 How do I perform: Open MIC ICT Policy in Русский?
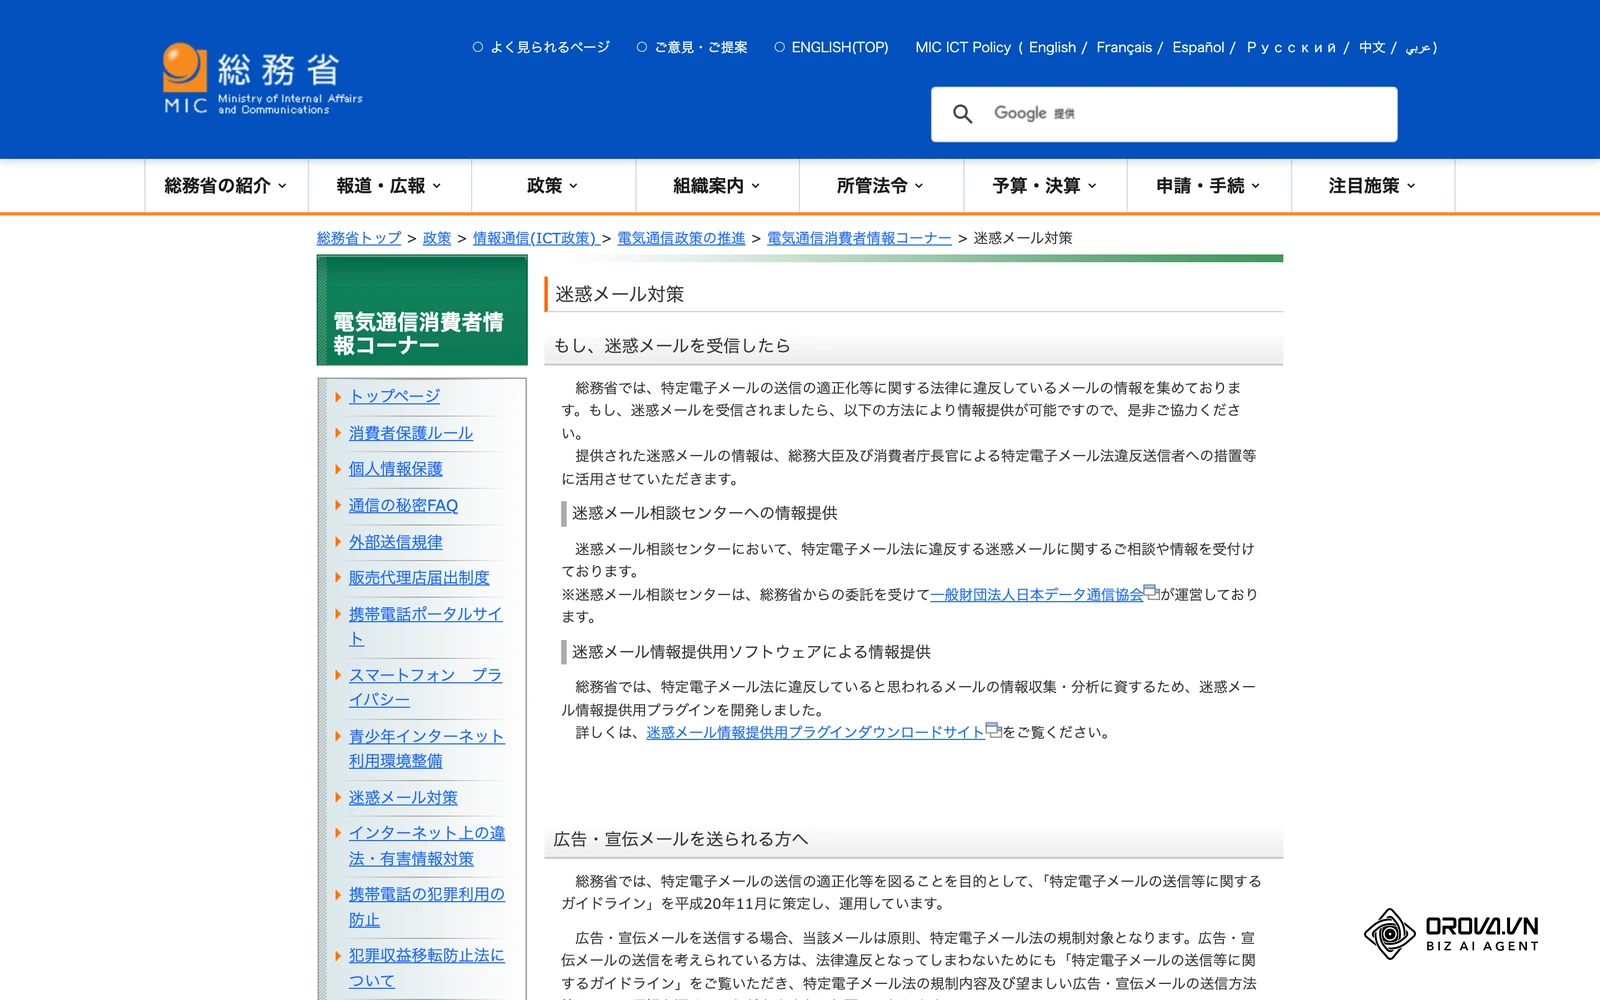pos(1291,47)
